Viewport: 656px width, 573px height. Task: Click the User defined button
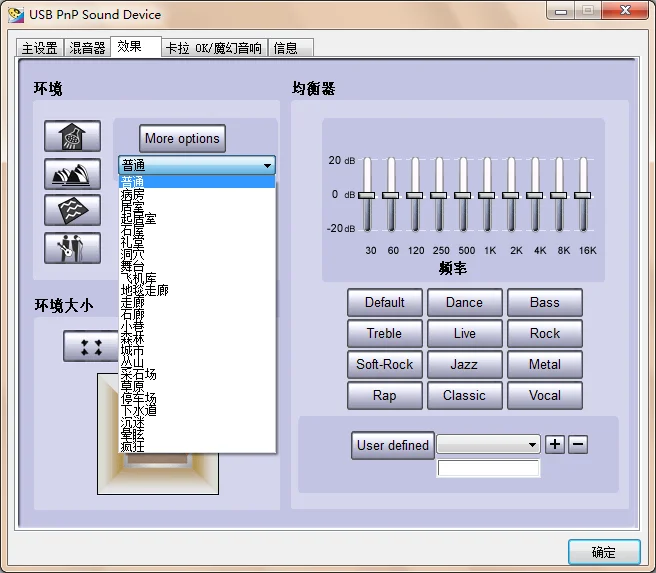(393, 445)
